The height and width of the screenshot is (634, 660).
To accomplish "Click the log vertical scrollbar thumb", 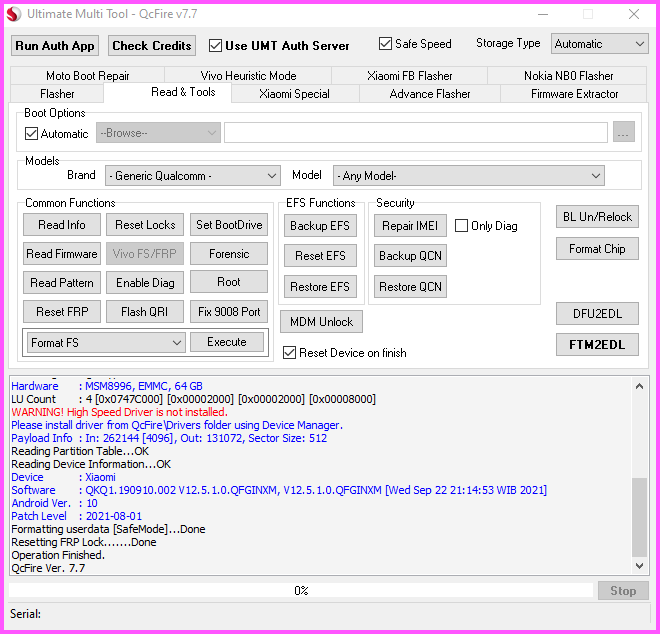I will click(x=639, y=517).
